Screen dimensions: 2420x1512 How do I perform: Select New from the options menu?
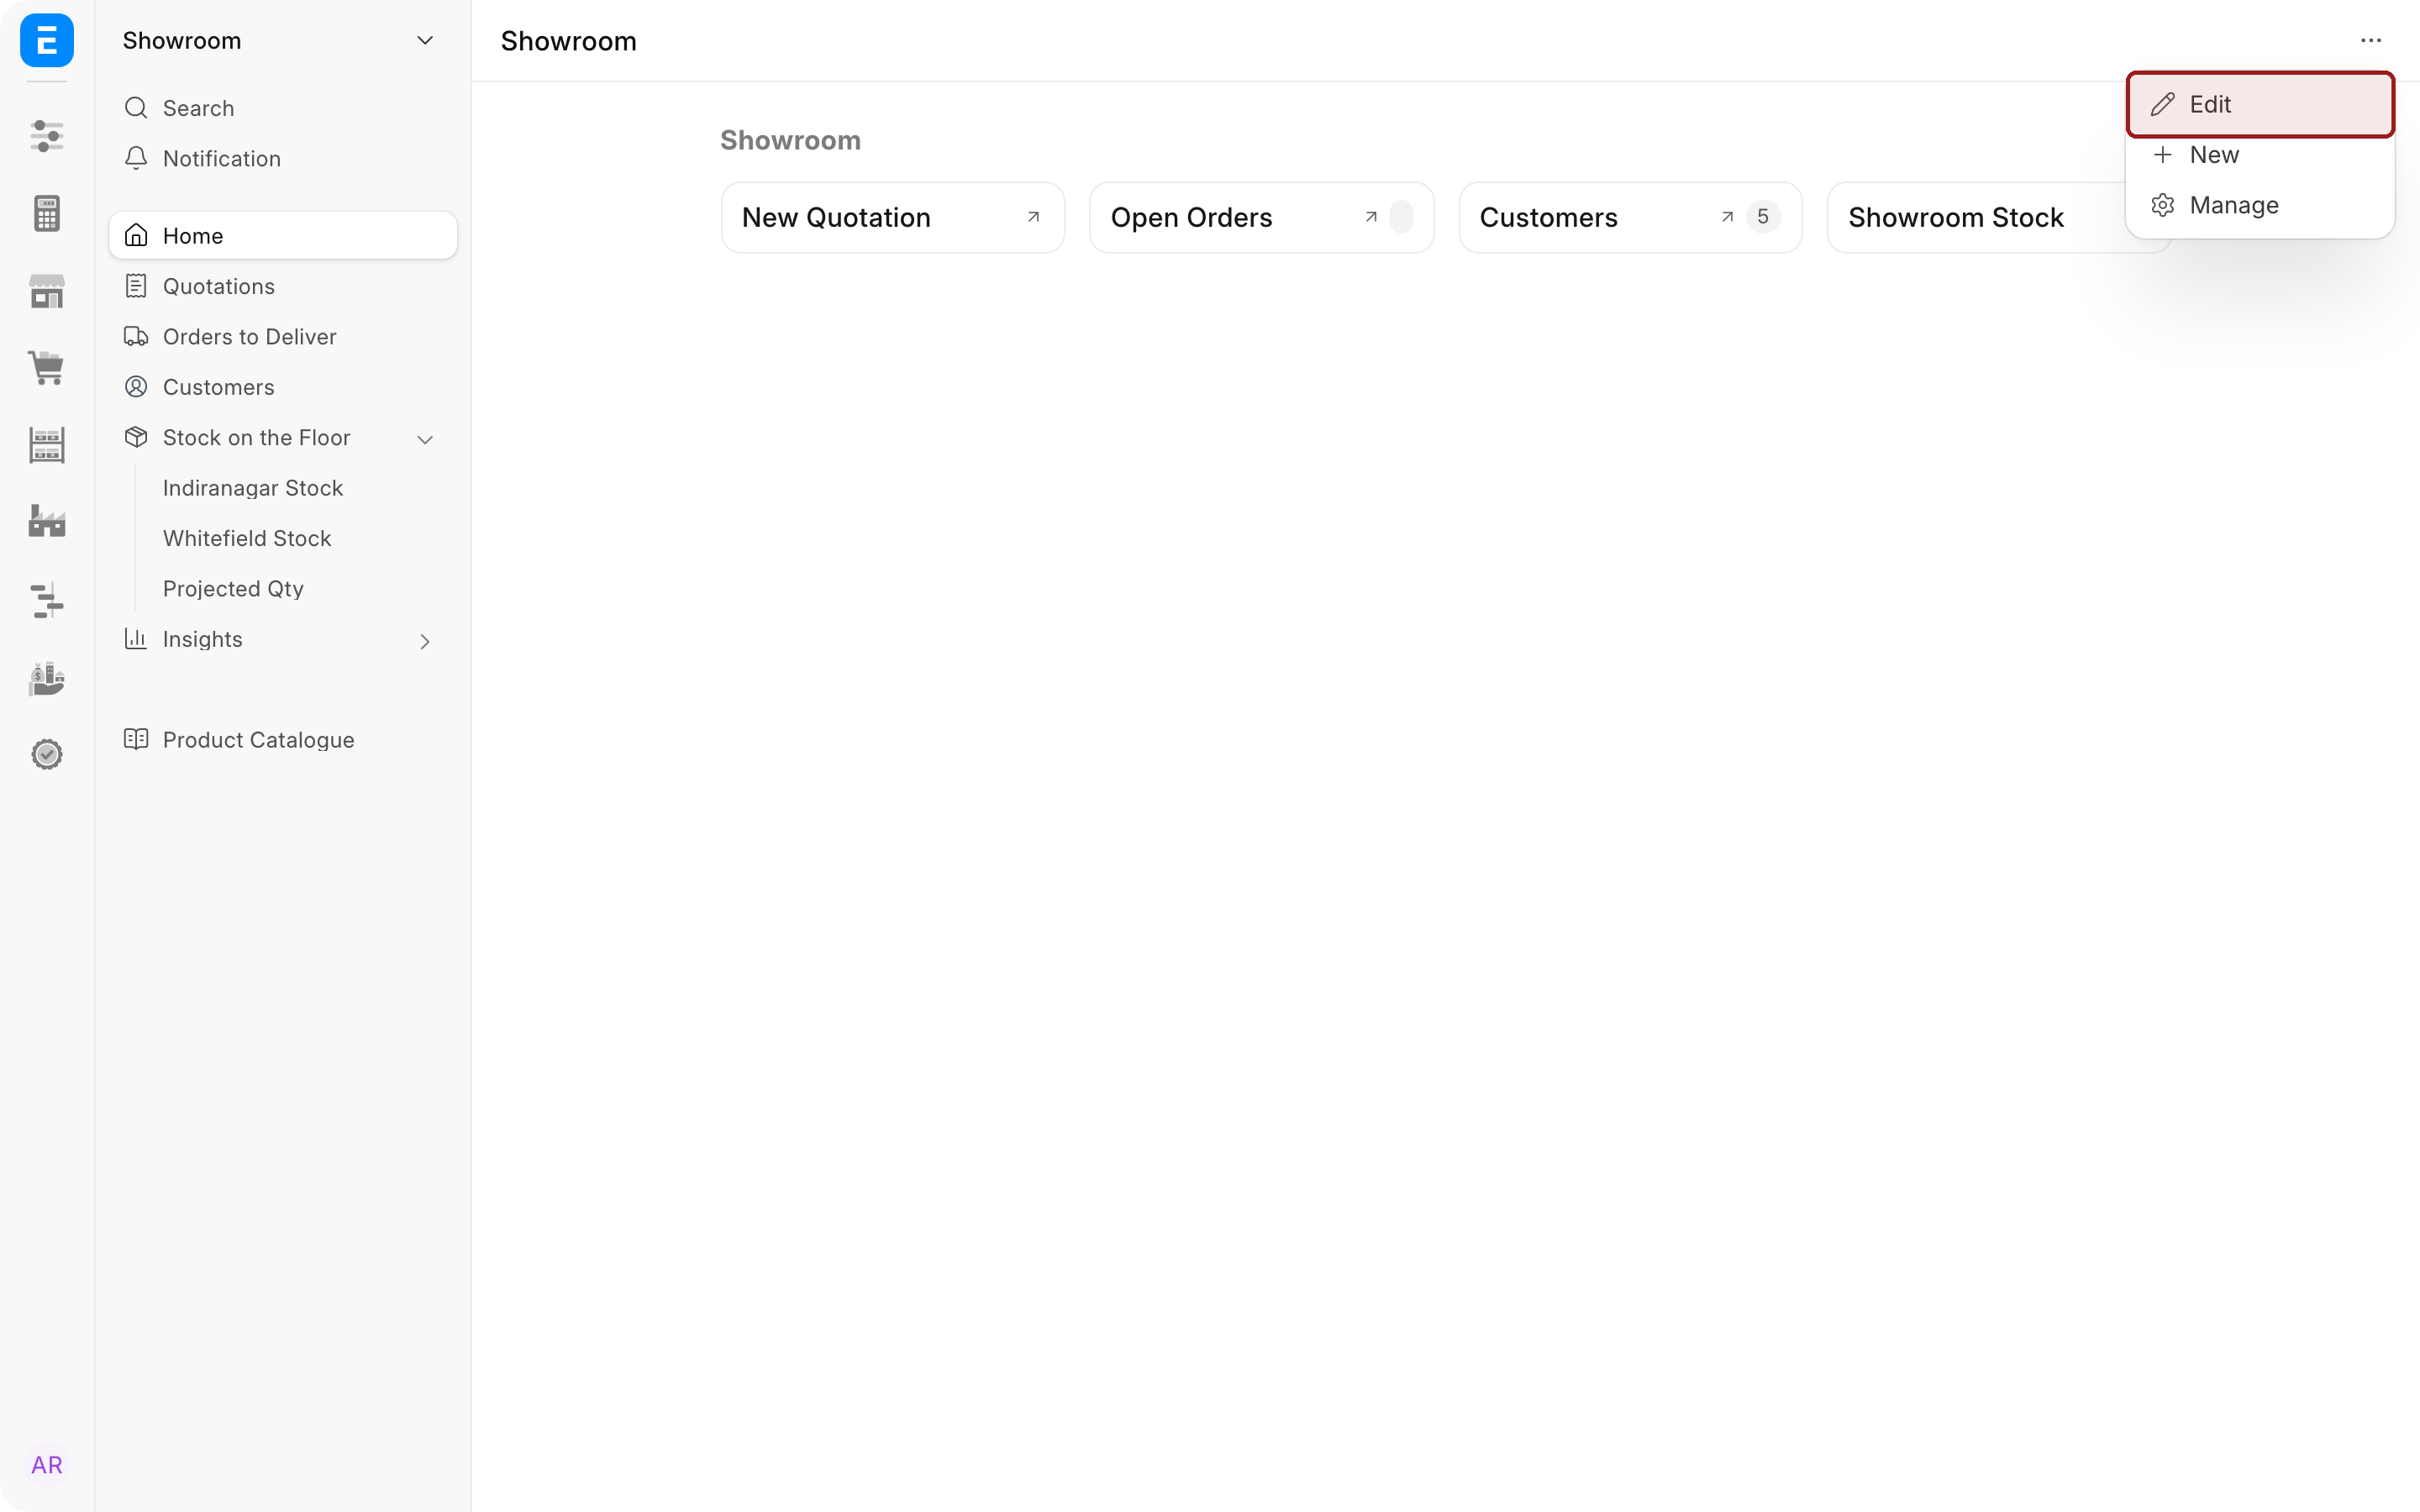click(x=2260, y=155)
